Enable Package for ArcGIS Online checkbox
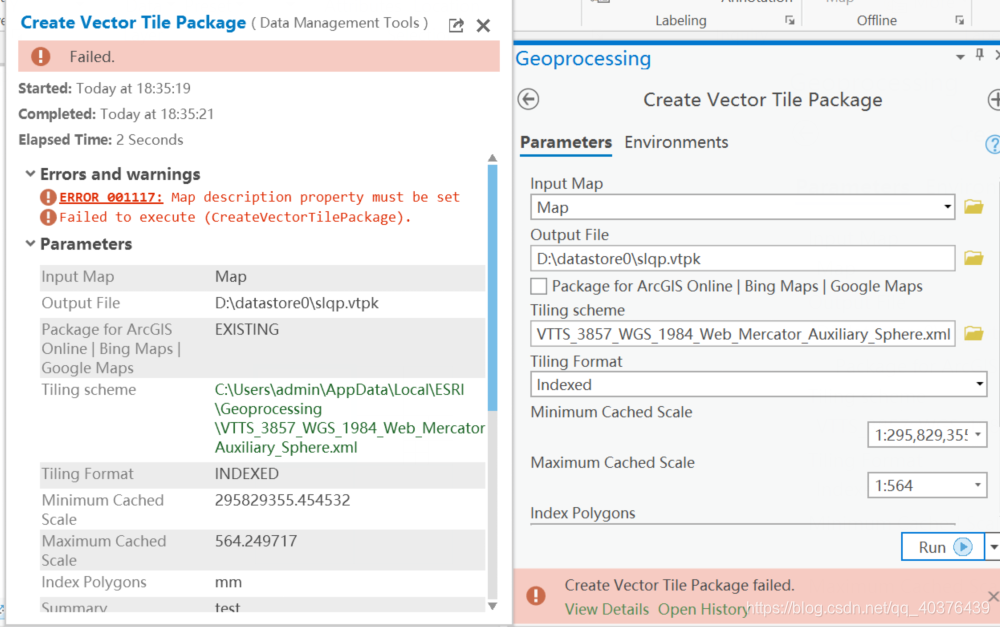The image size is (1000, 627). click(538, 286)
